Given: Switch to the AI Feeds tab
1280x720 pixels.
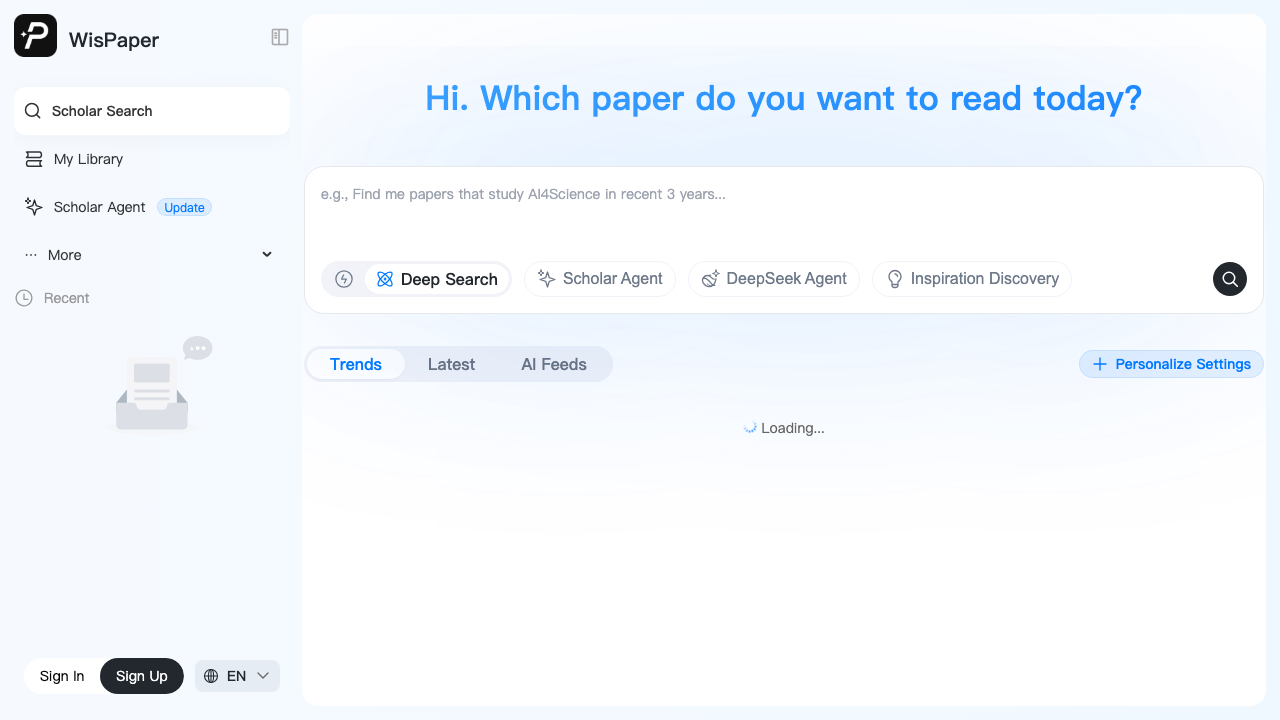Looking at the screenshot, I should 554,364.
